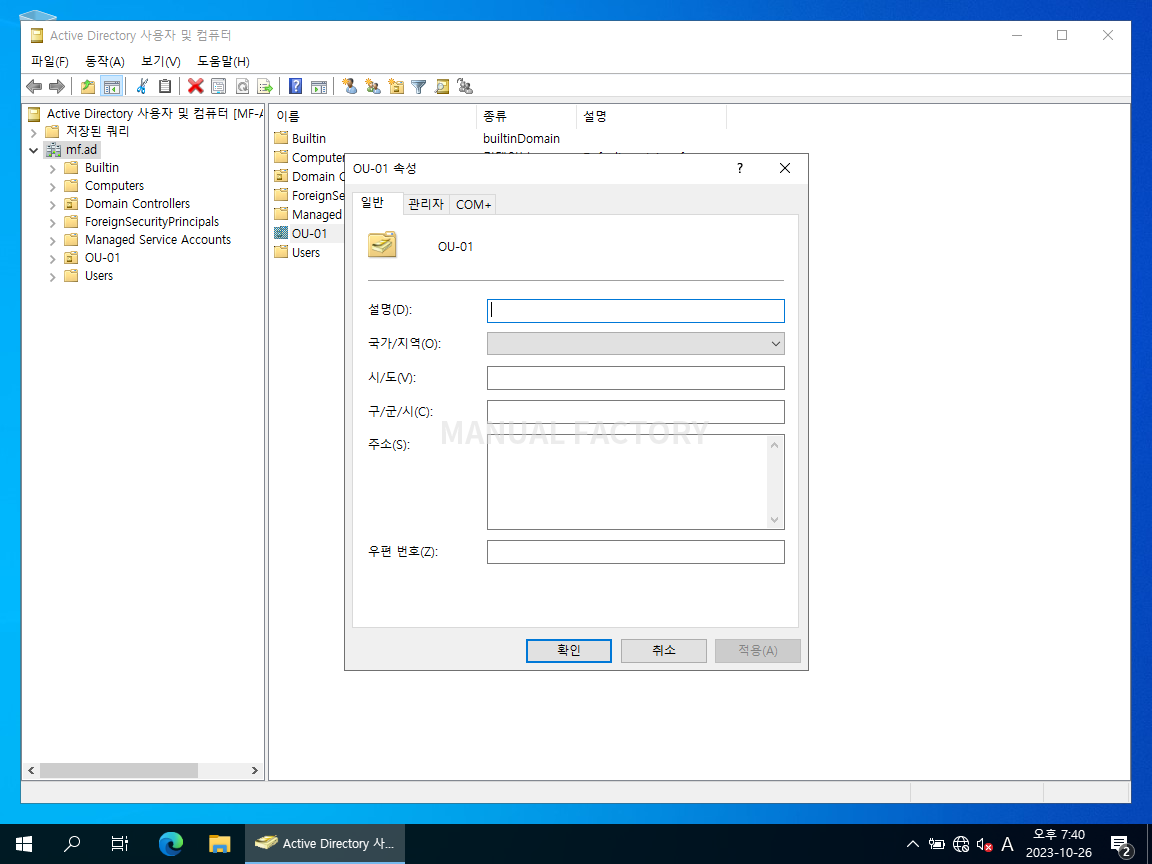Close the OU-01 속성 dialog

(785, 168)
